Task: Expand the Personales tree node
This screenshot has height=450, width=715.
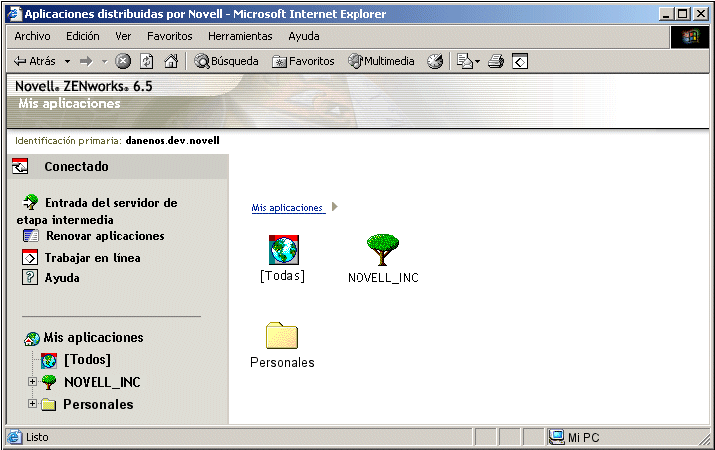Action: pos(32,403)
